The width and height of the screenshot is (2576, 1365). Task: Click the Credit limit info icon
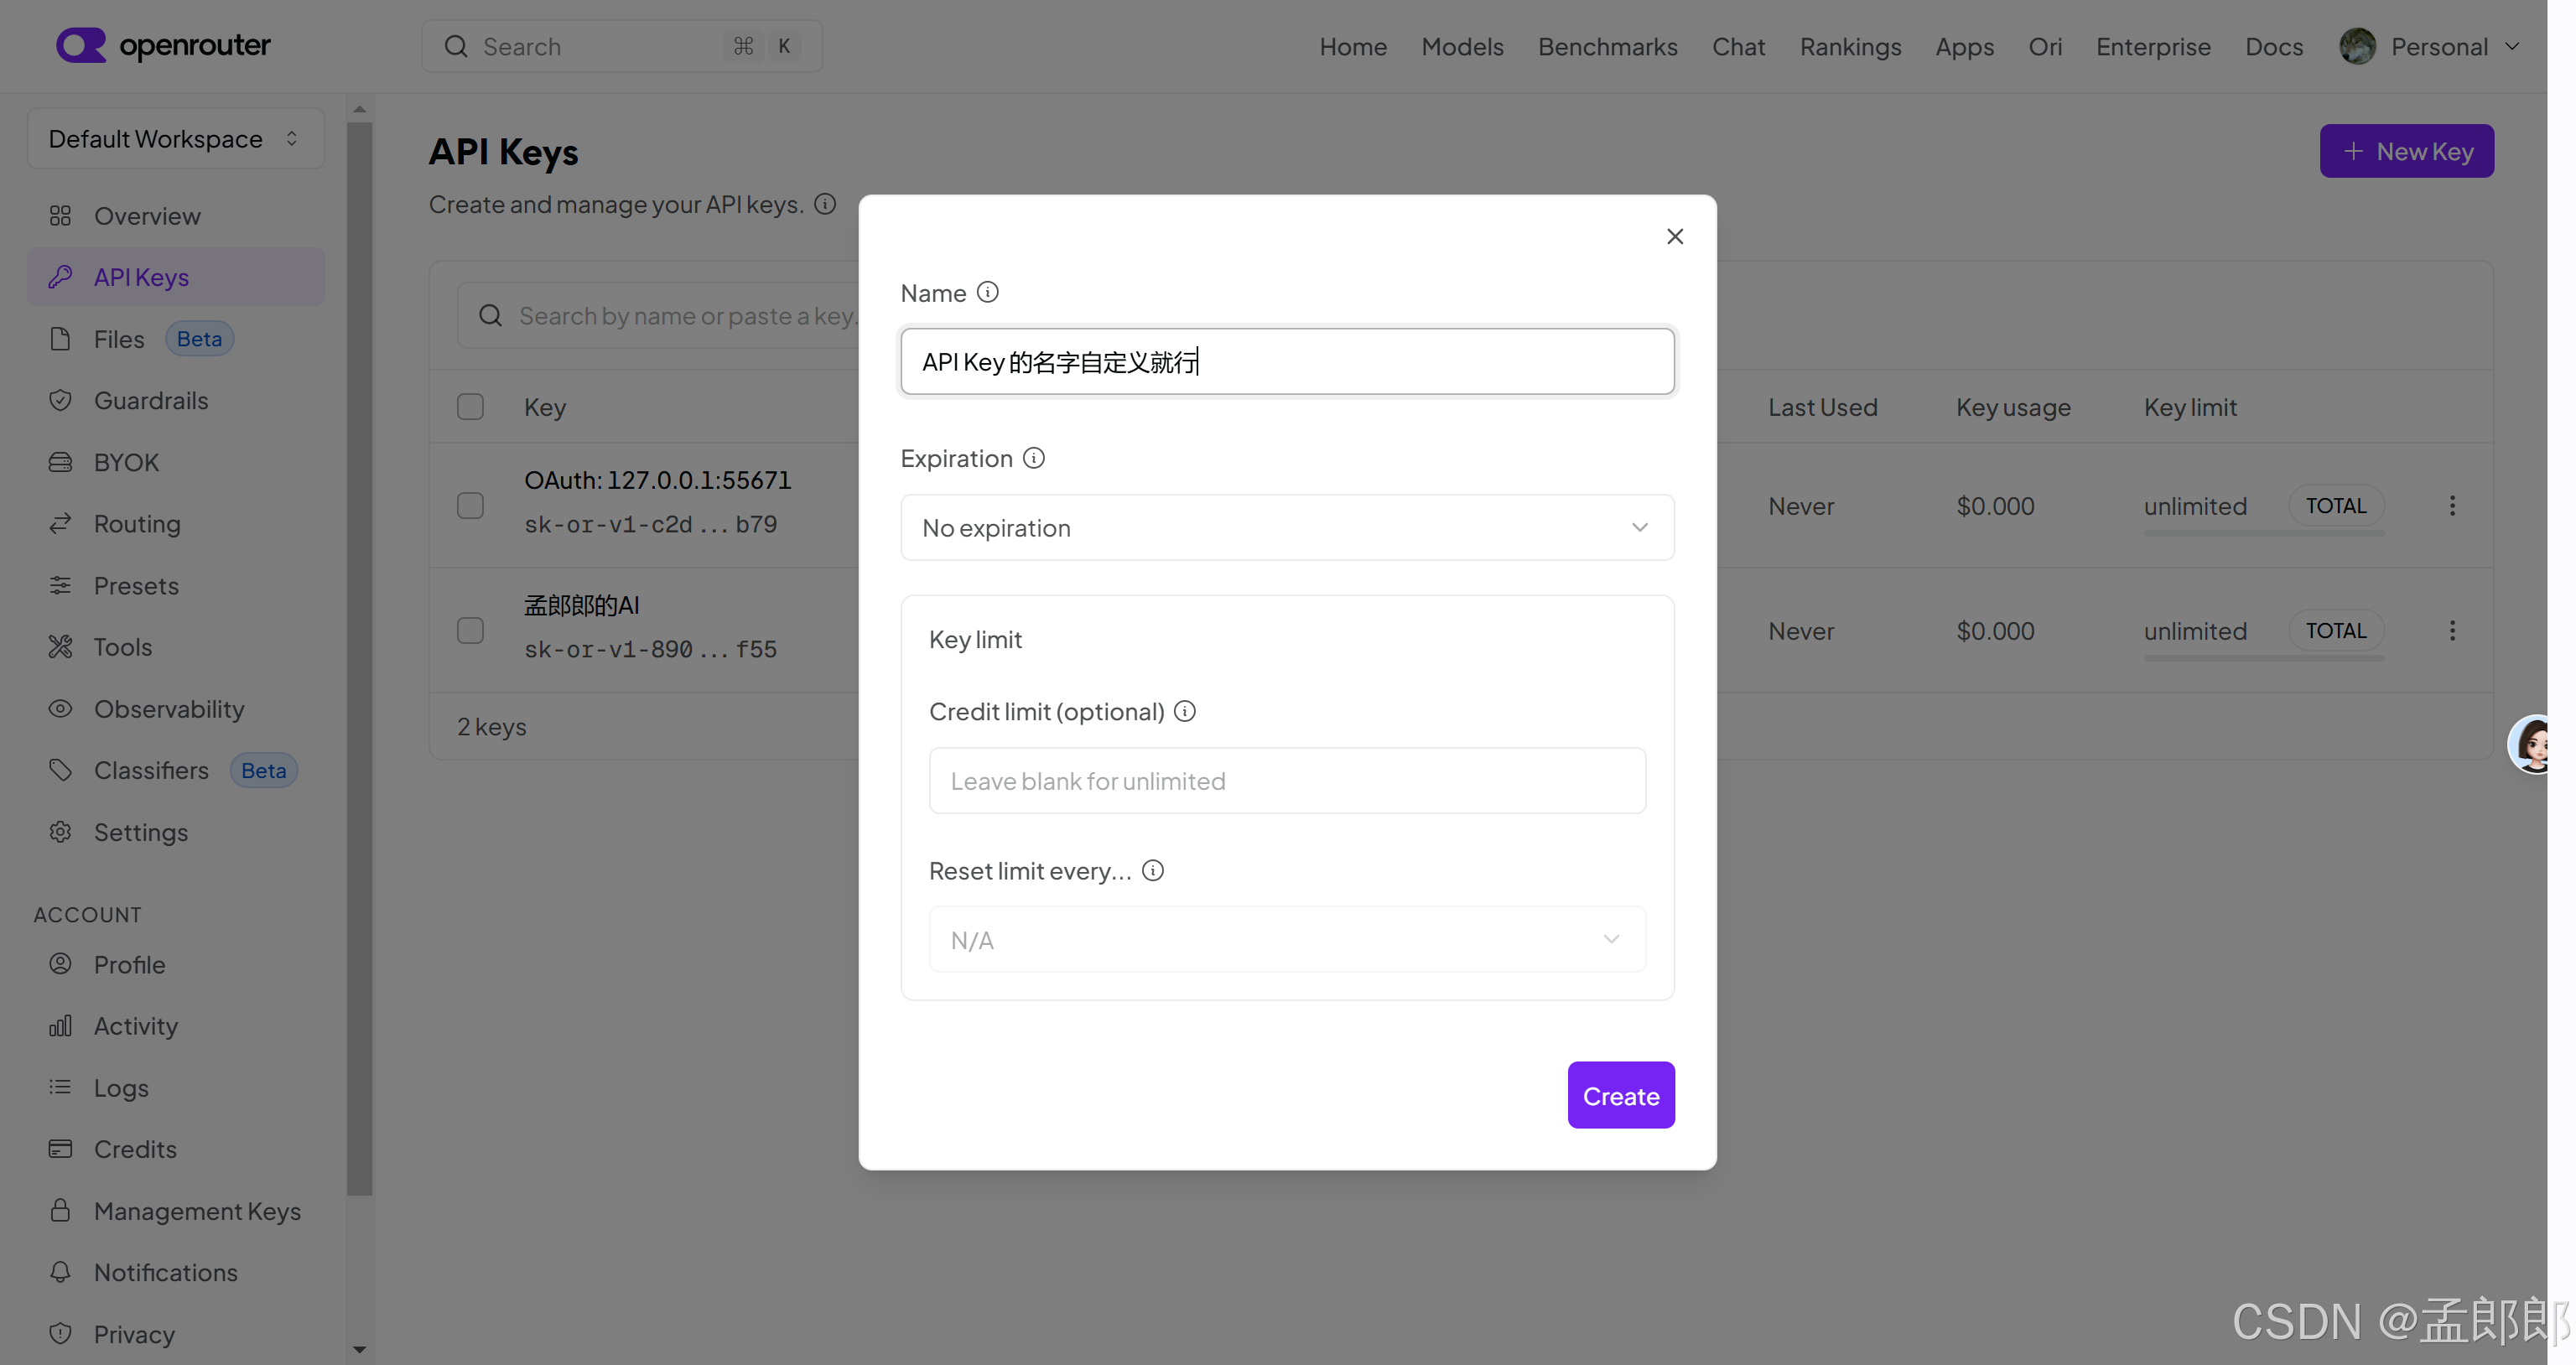coord(1185,711)
